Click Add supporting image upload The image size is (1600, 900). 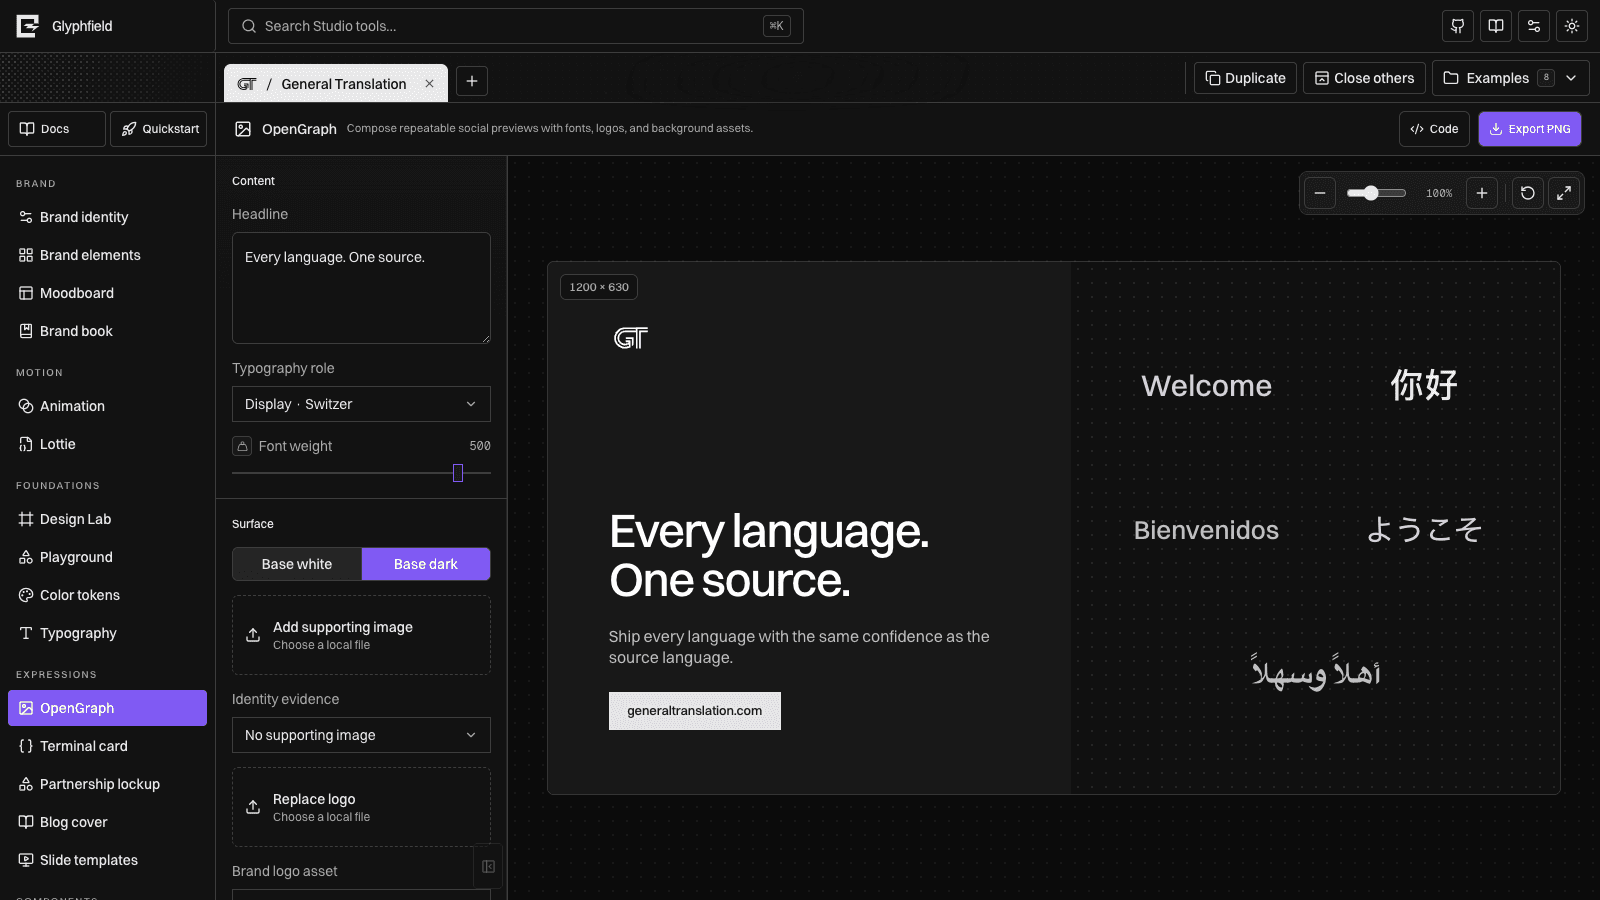pyautogui.click(x=361, y=635)
